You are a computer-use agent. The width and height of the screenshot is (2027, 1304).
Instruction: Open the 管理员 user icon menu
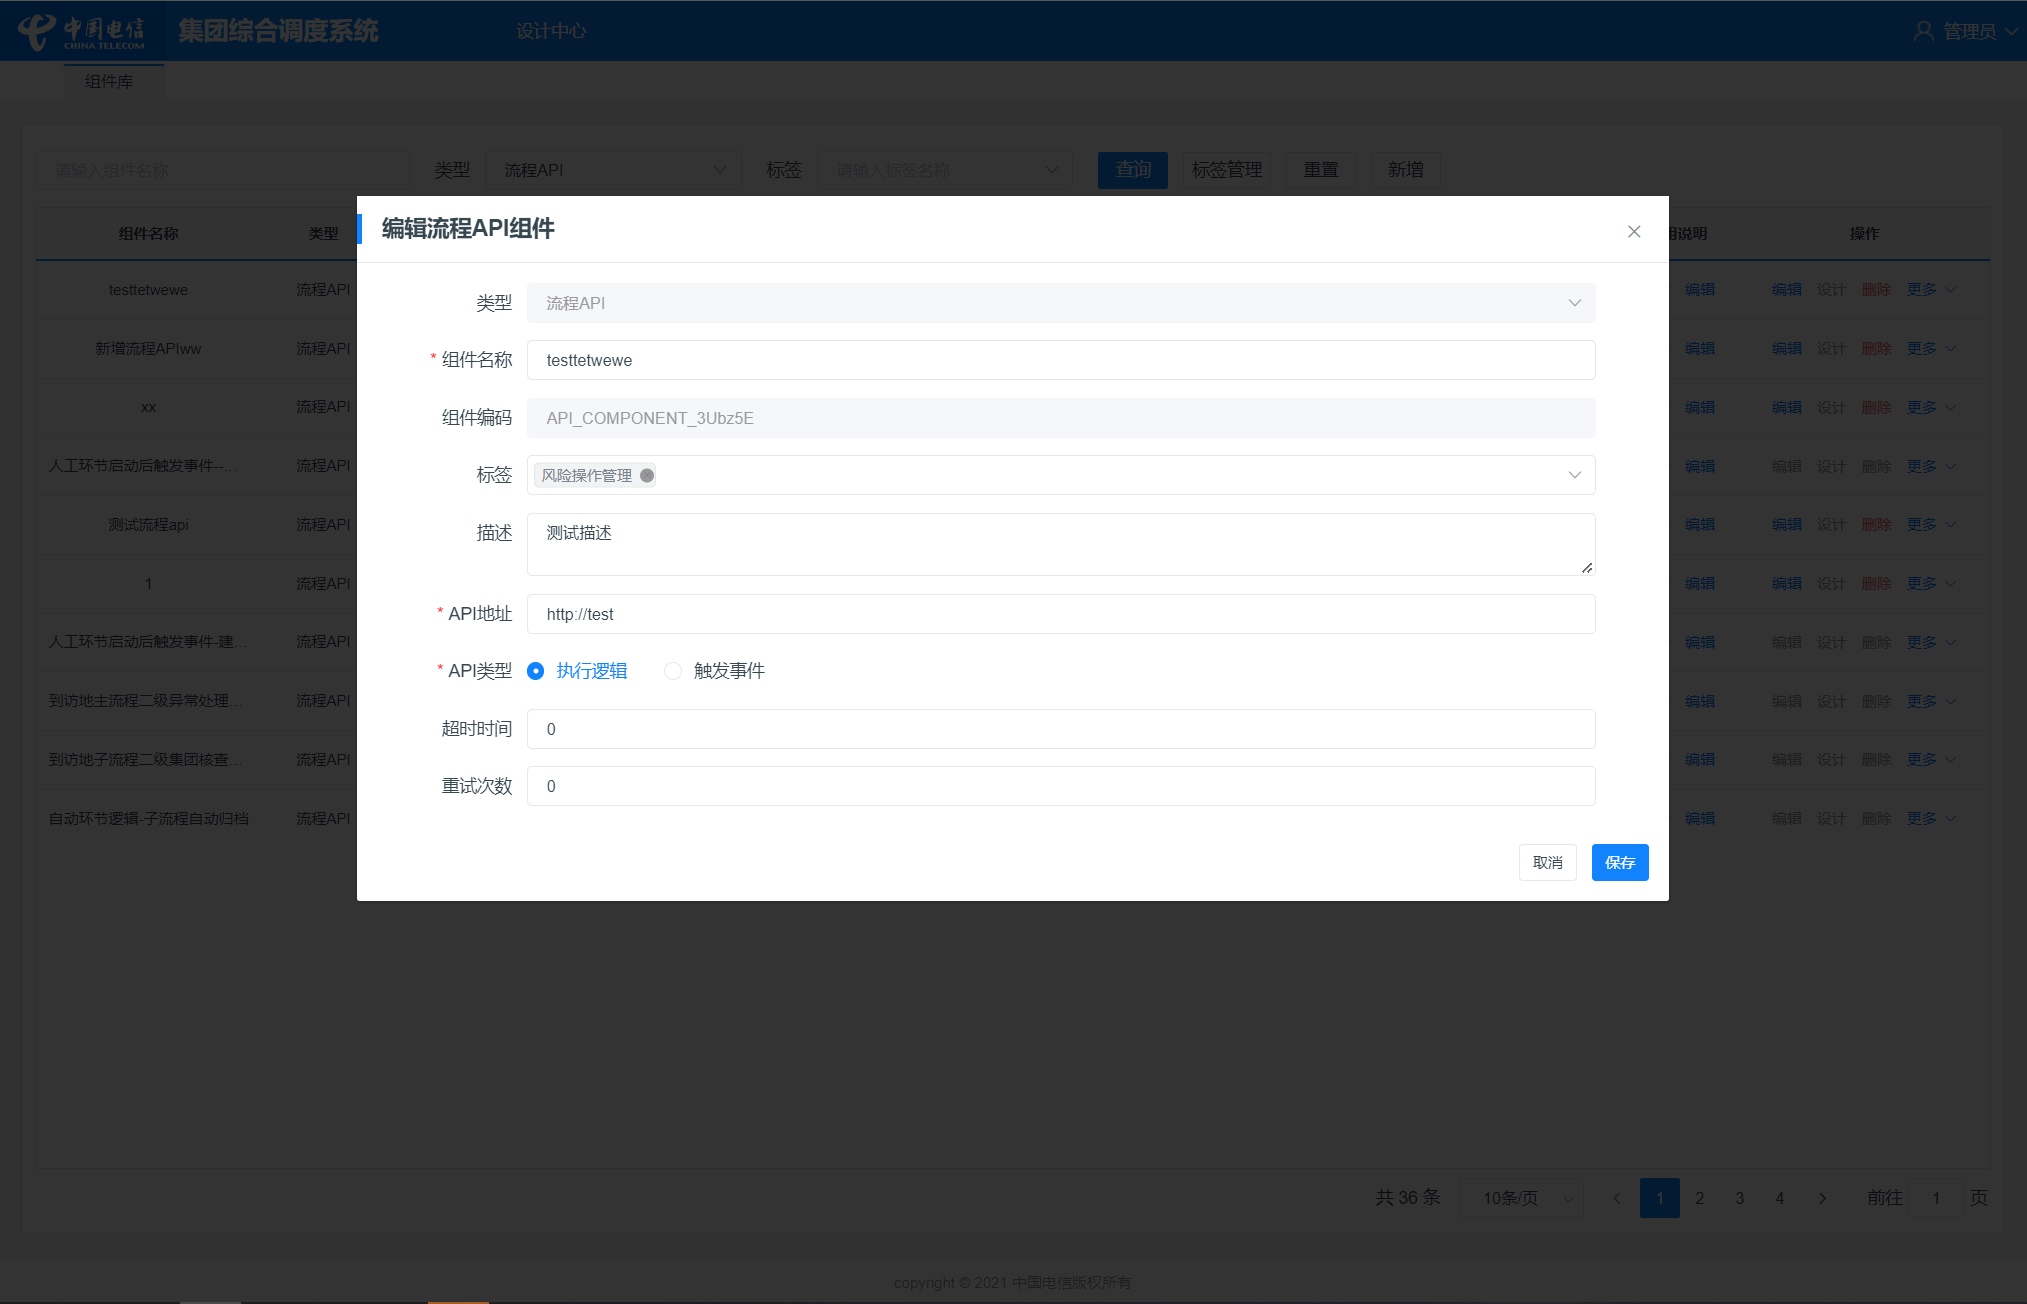point(1923,31)
